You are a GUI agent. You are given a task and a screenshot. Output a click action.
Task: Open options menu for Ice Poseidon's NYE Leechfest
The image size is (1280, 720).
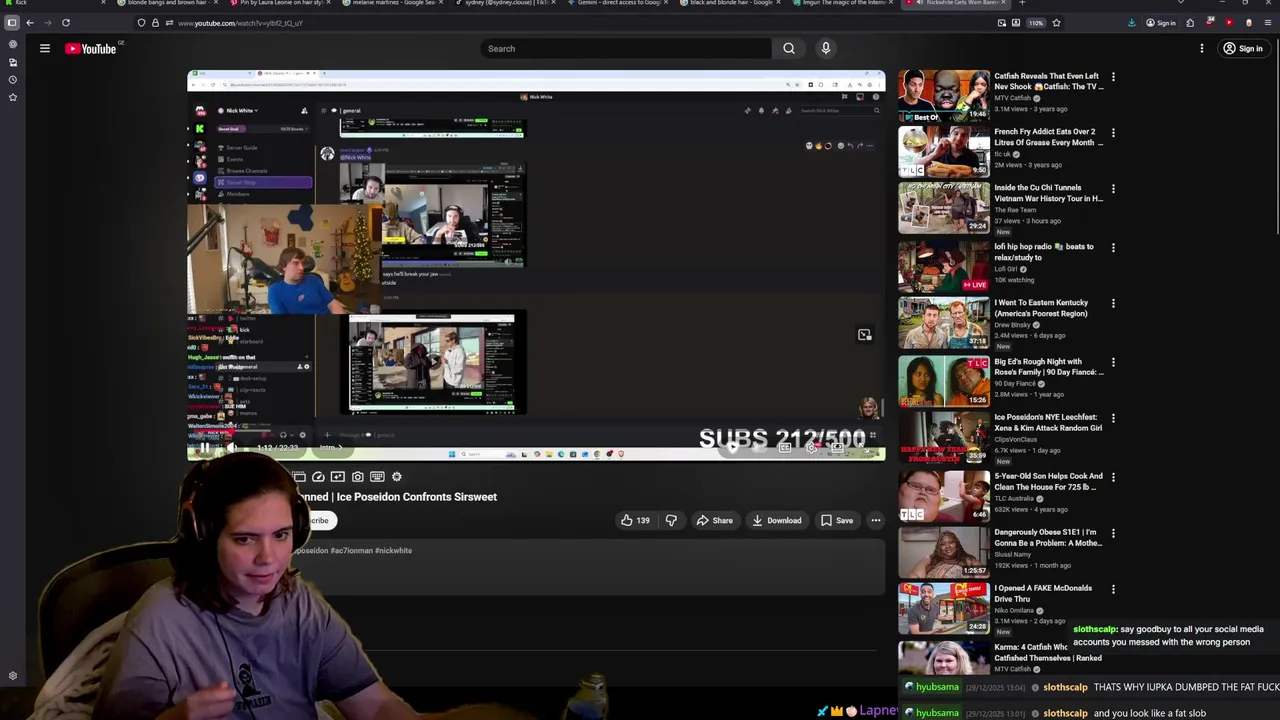click(x=1113, y=418)
